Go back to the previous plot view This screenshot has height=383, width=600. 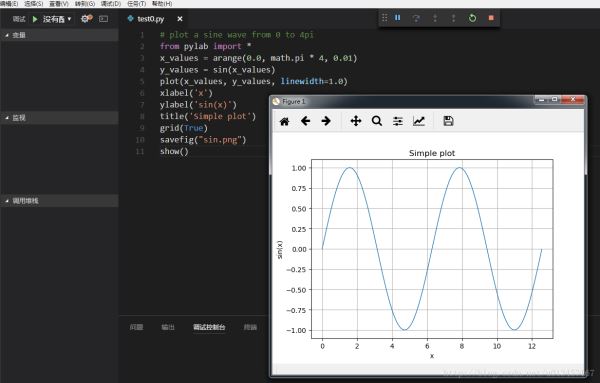coord(305,121)
